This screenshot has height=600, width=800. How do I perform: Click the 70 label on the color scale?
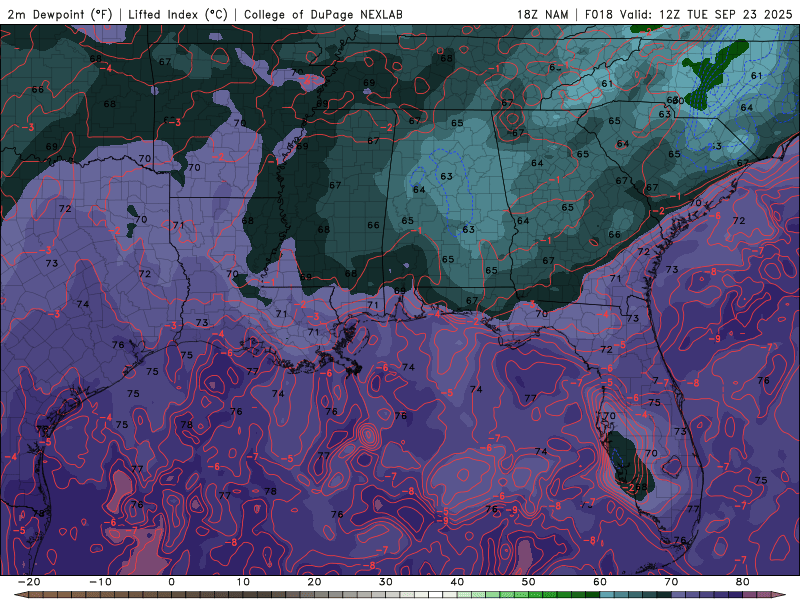(671, 582)
